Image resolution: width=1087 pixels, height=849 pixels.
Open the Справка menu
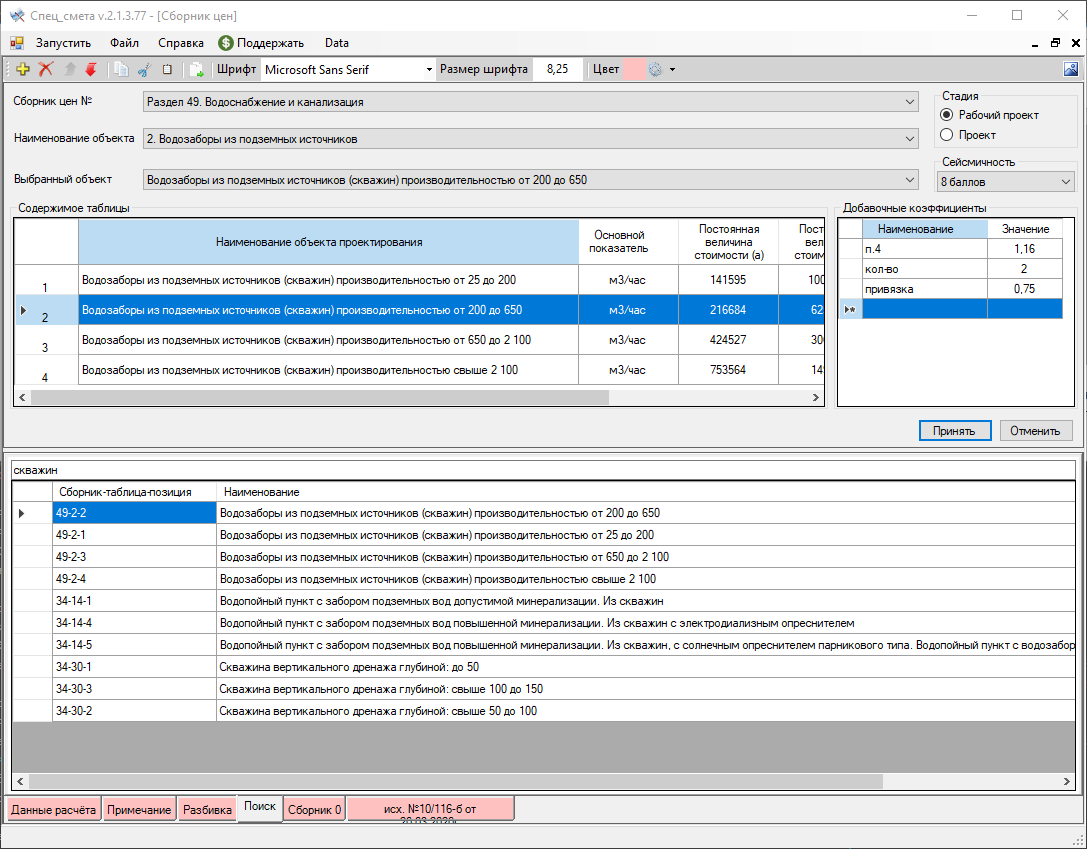181,43
